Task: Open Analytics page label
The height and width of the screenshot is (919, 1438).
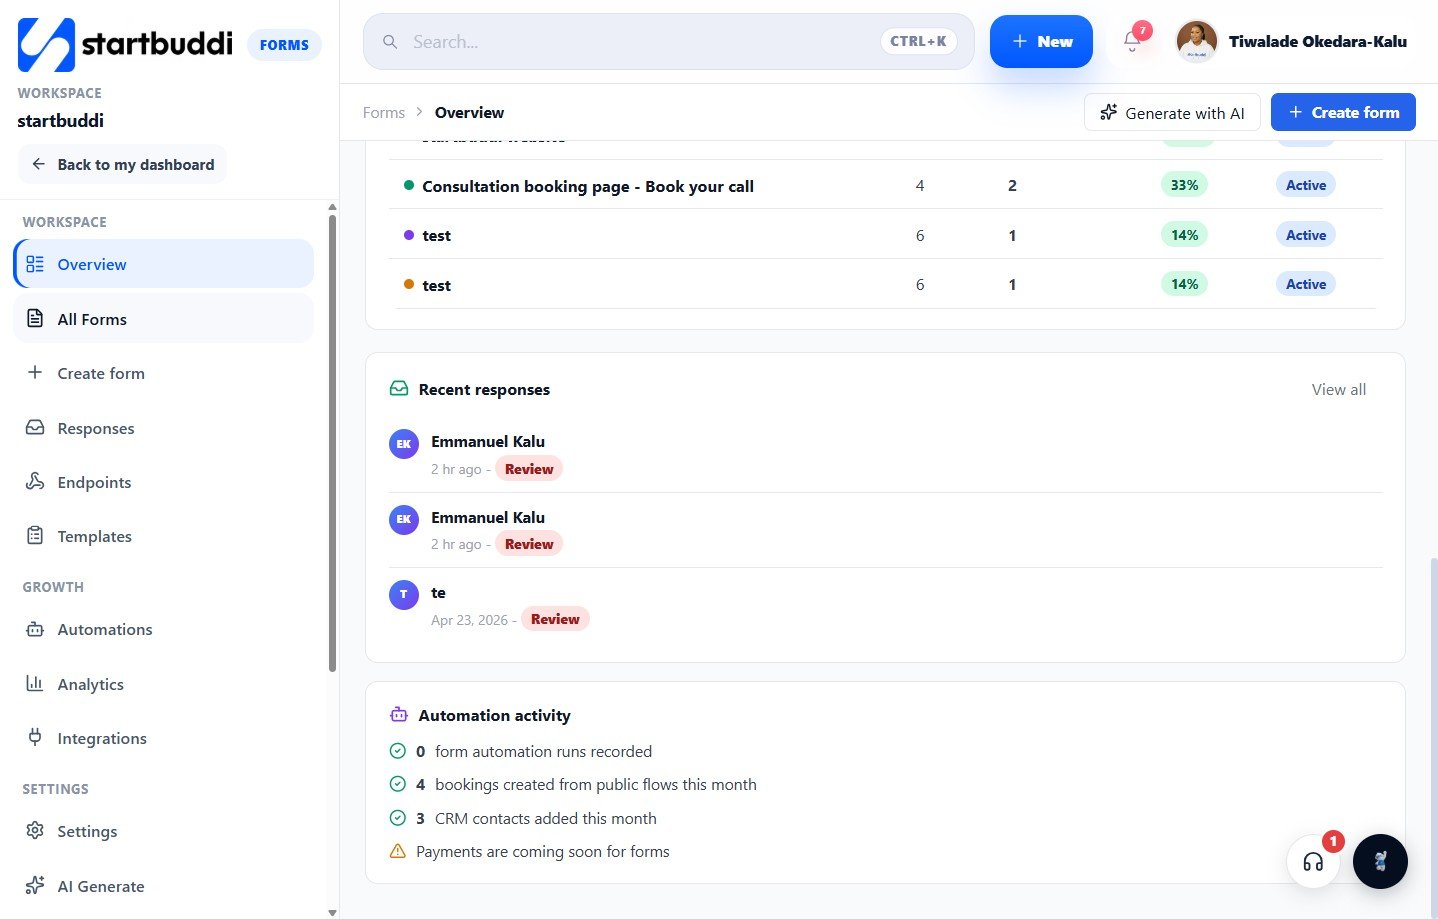Action: click(91, 684)
